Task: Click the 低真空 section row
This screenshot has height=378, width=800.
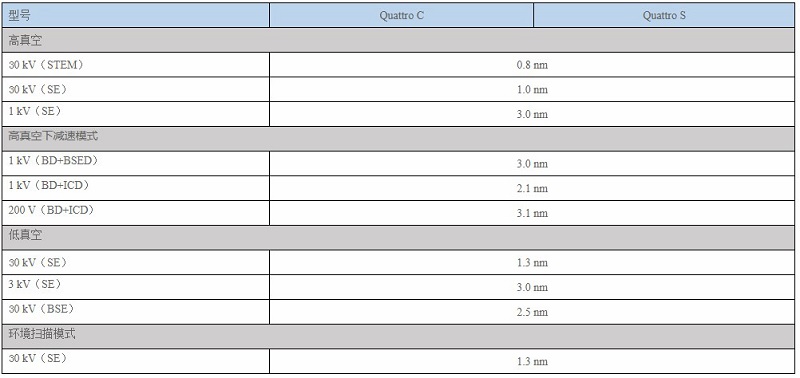Action: (x=398, y=238)
